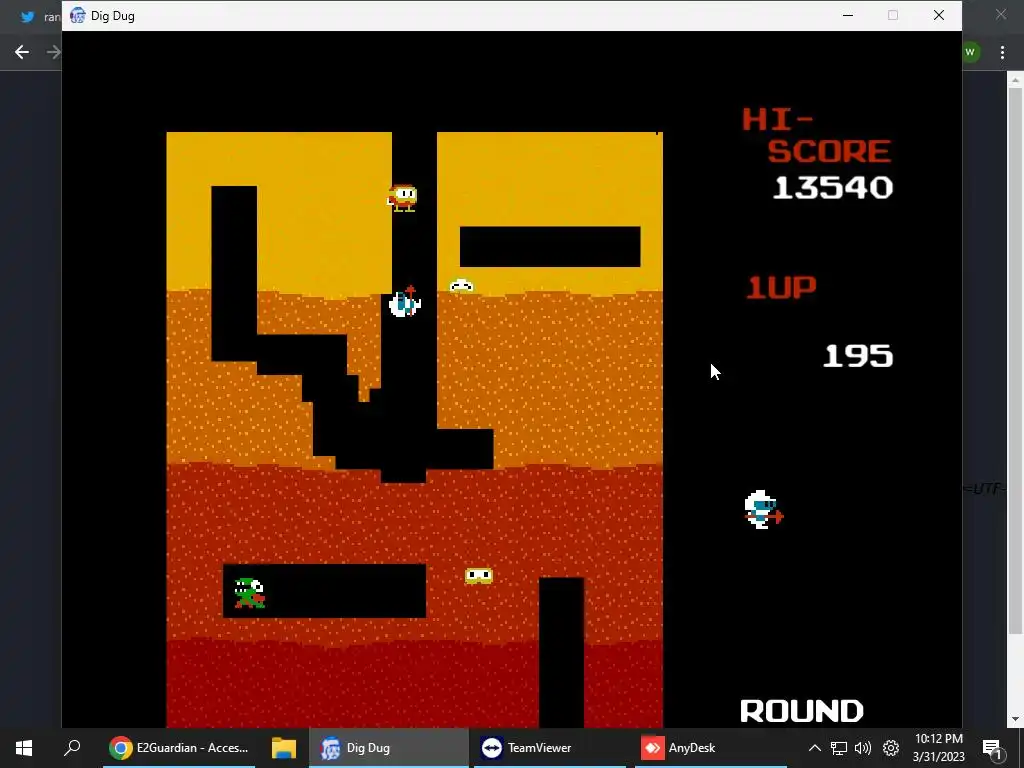Click the Dig Dug extra life icon
The image size is (1024, 768).
click(763, 509)
